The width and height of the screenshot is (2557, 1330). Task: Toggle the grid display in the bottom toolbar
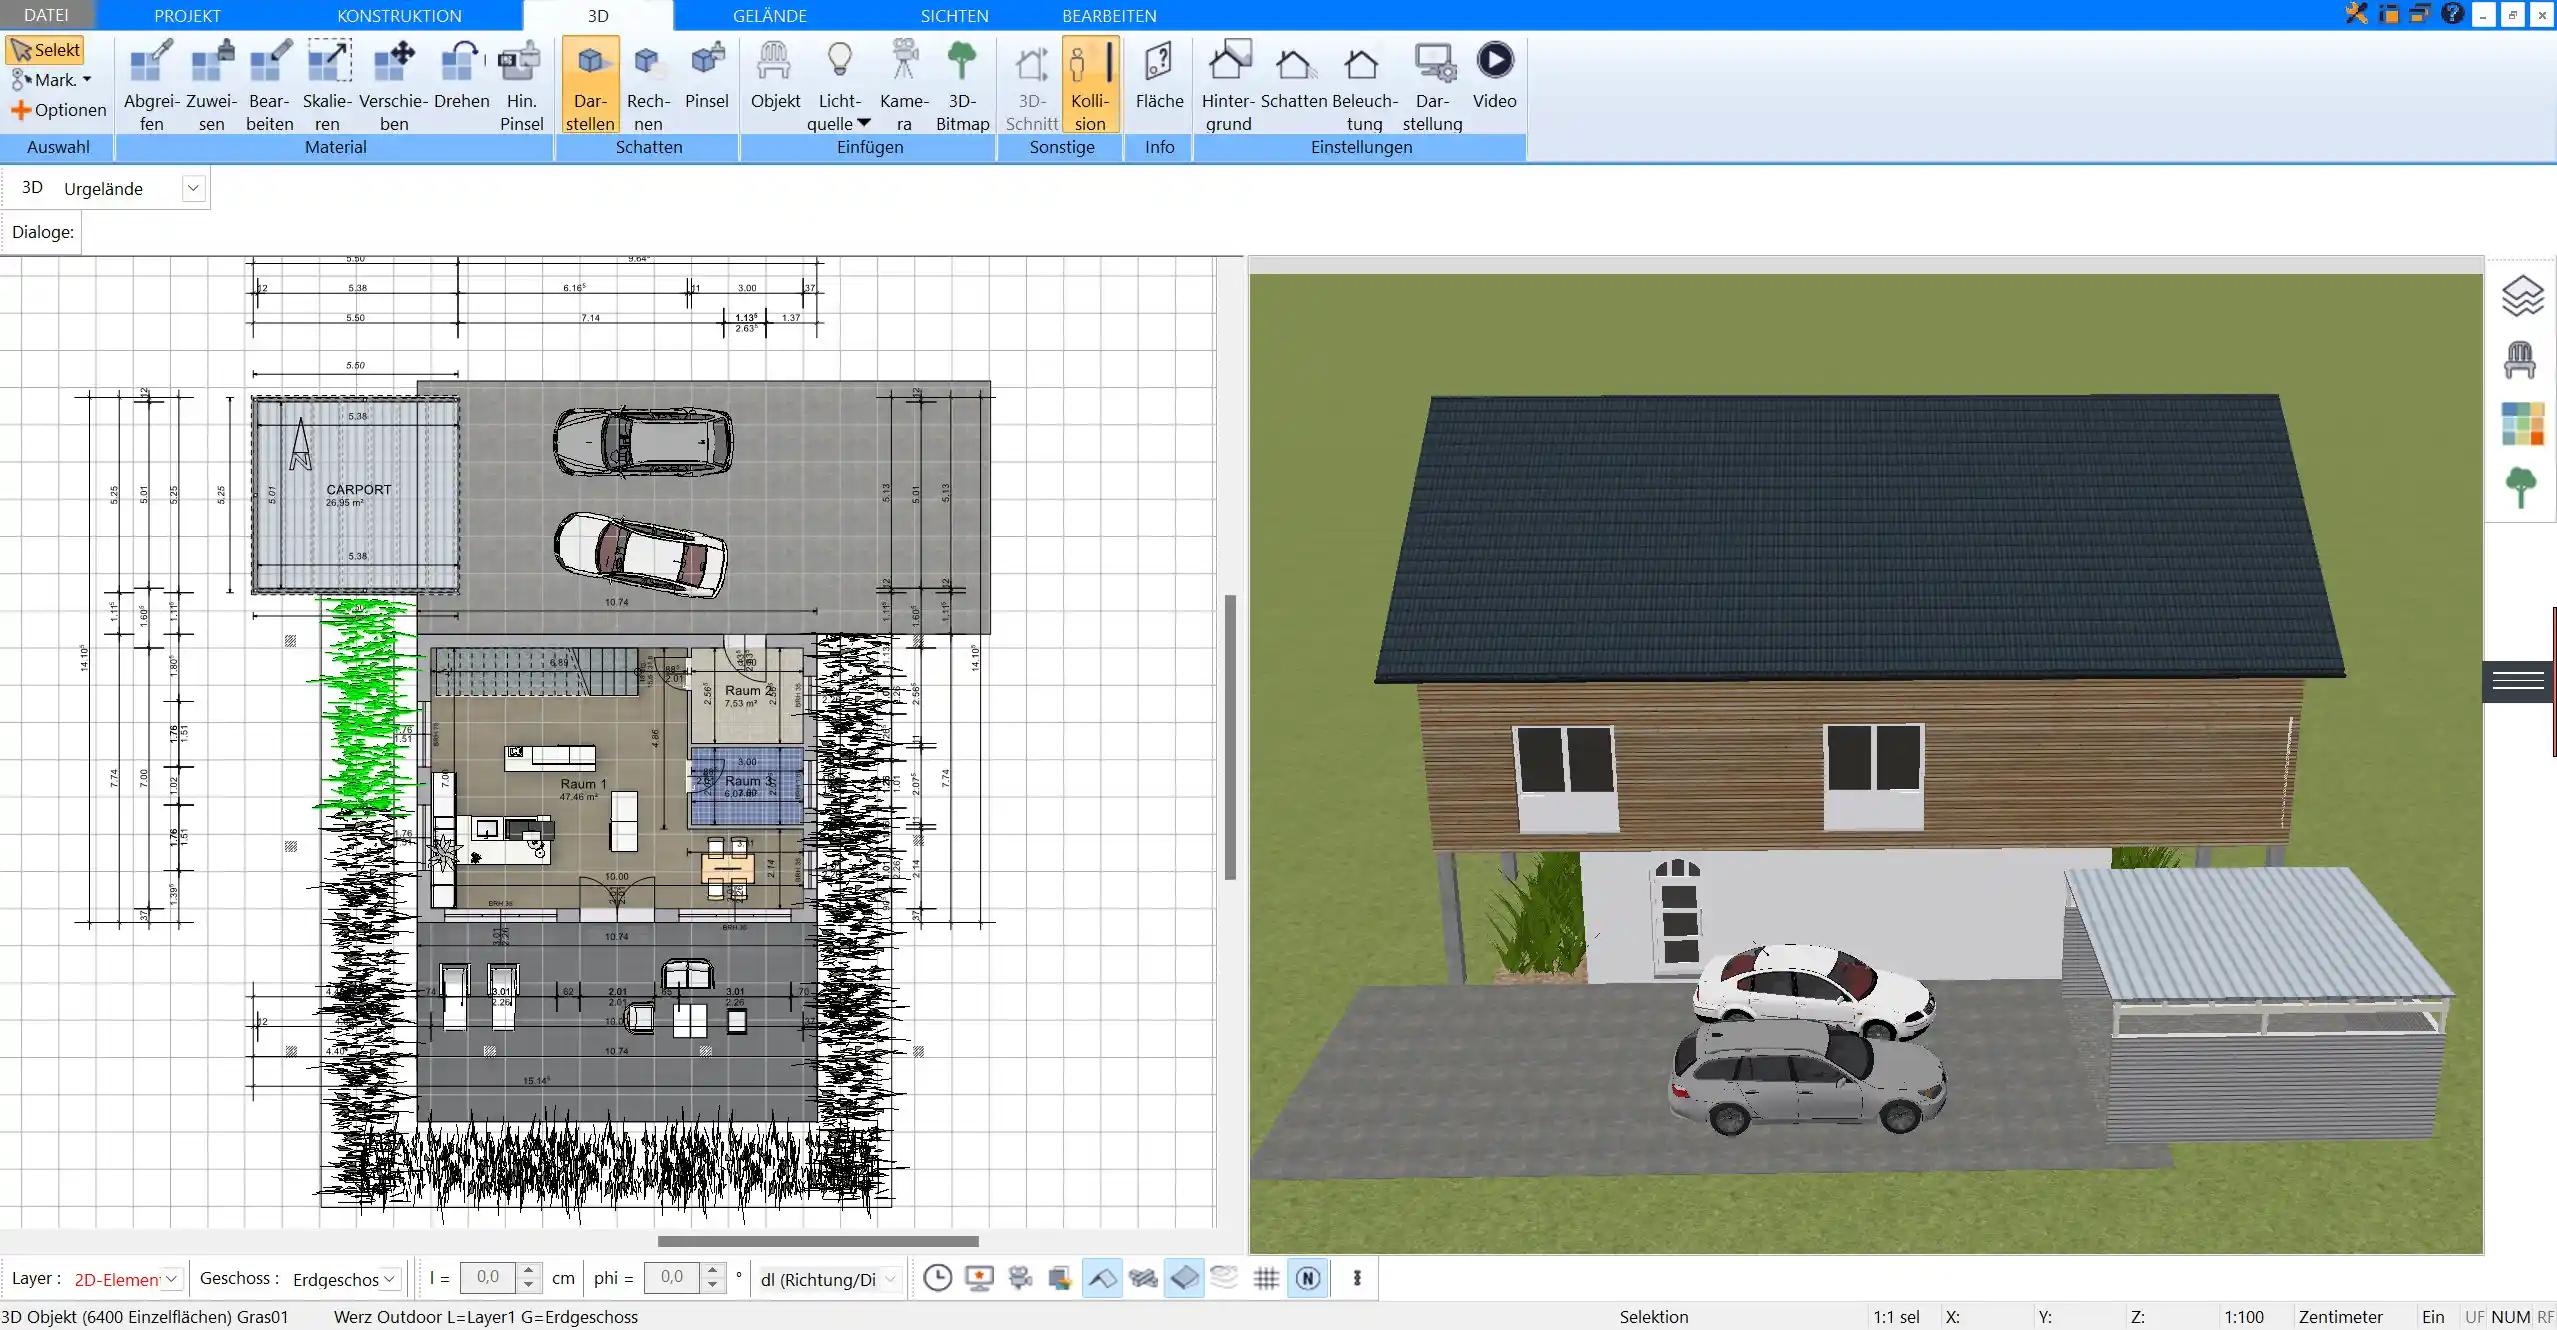(x=1266, y=1277)
